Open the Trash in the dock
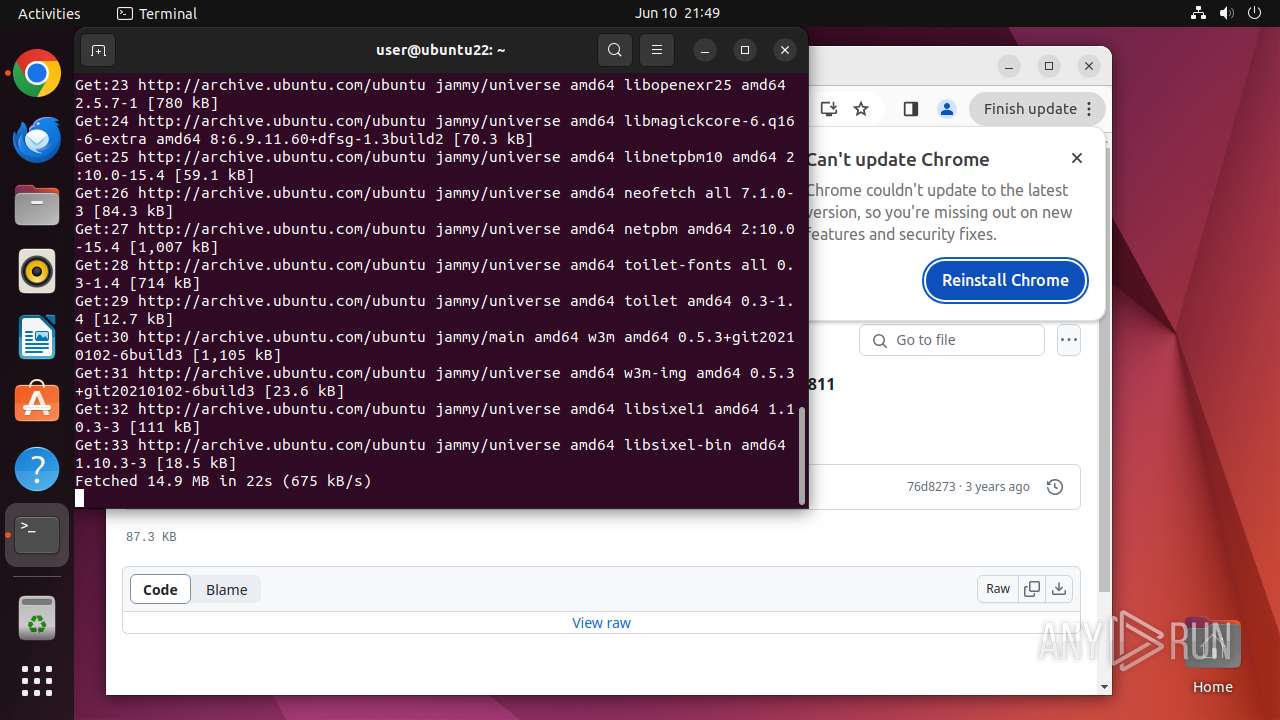This screenshot has height=720, width=1280. [x=37, y=617]
